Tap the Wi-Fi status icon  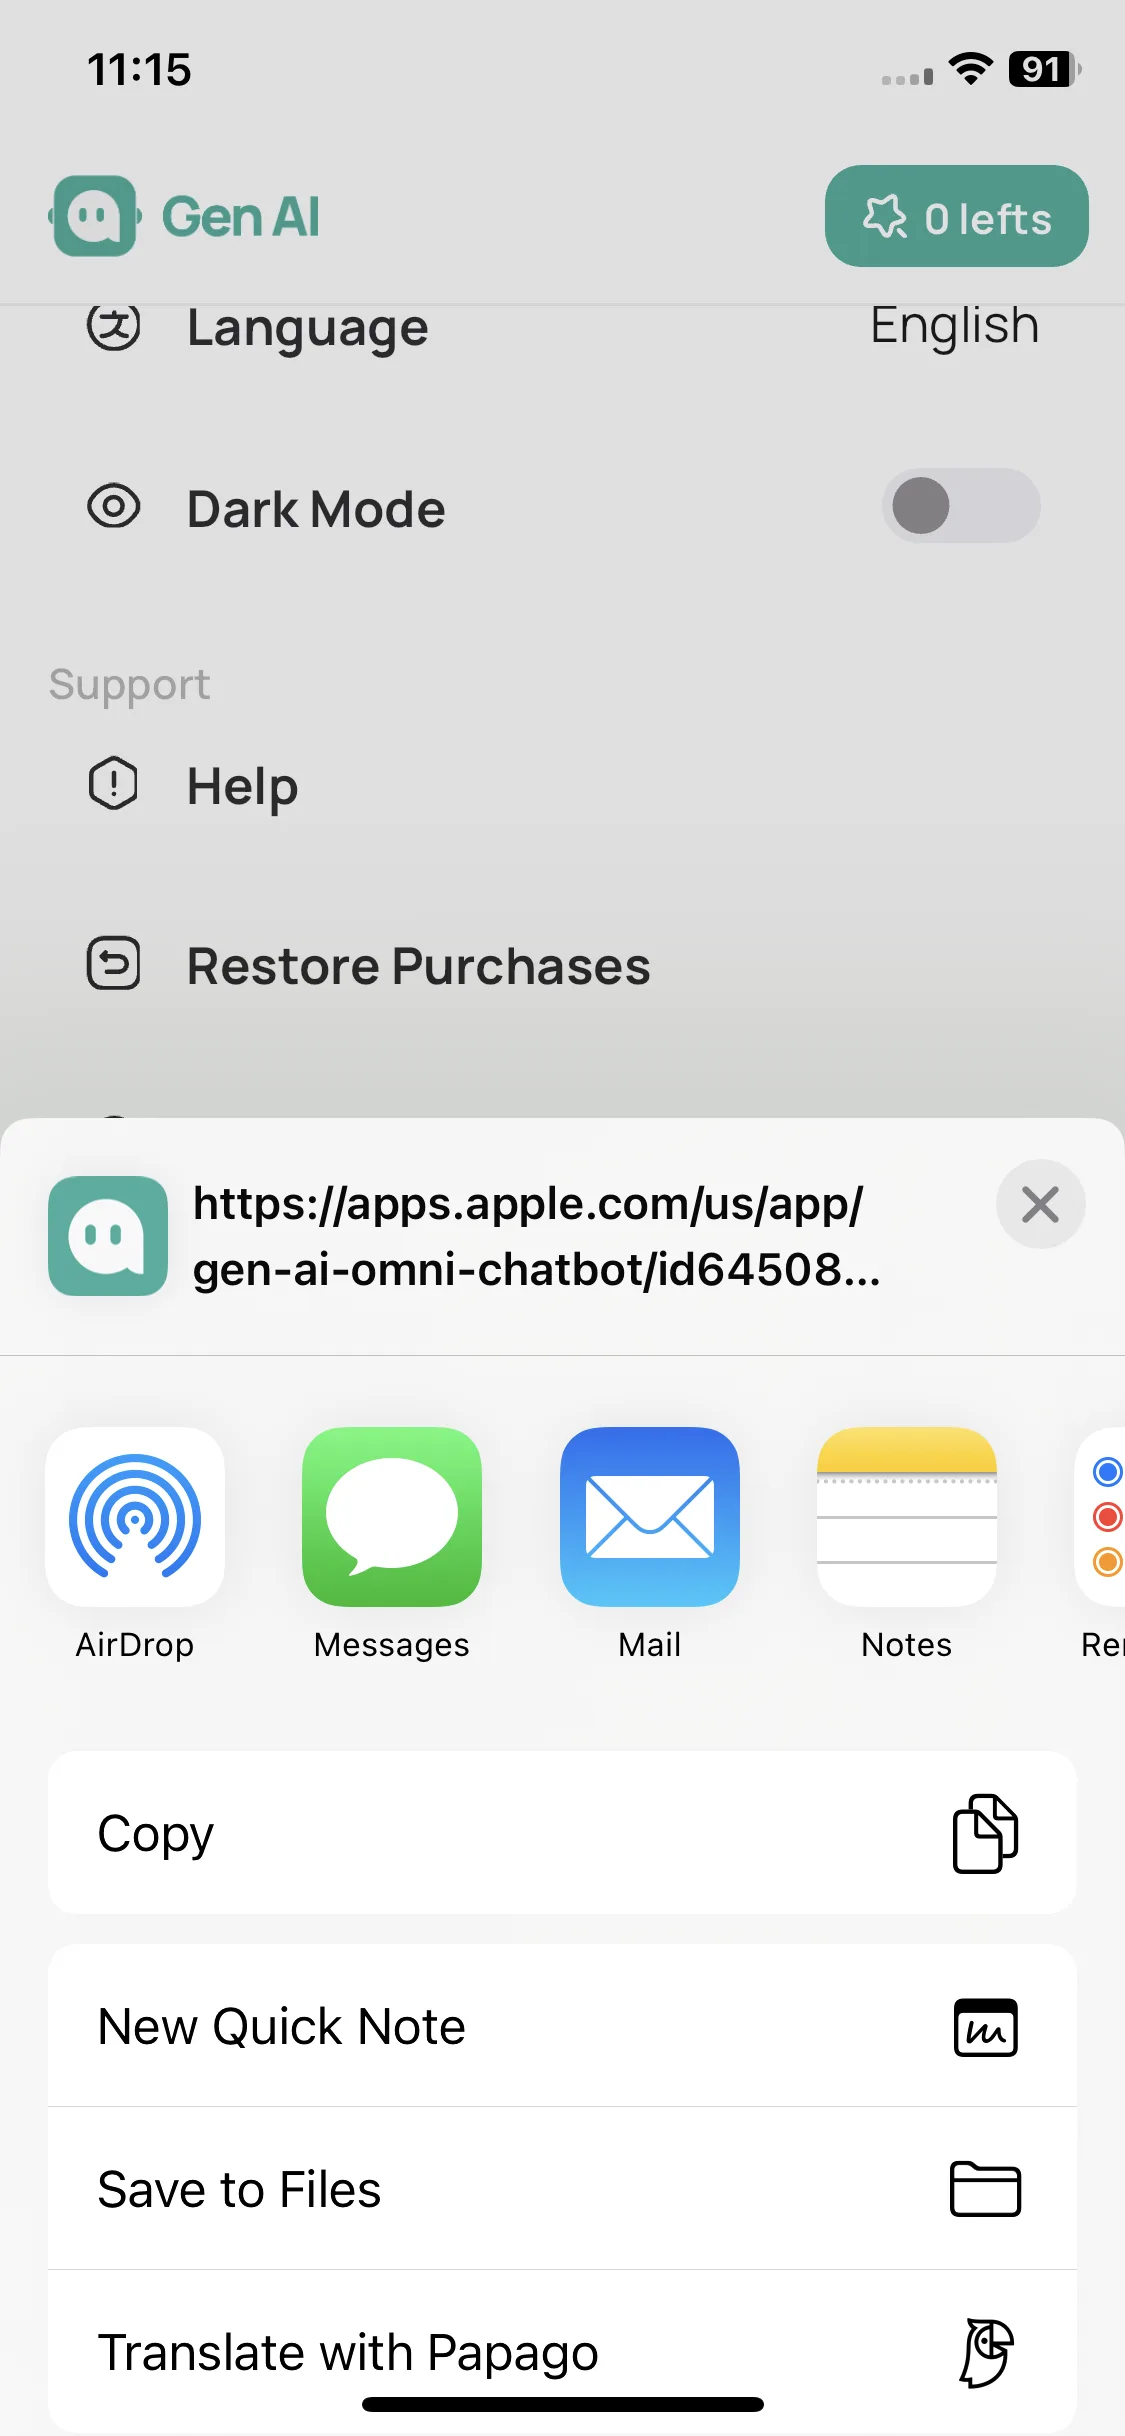[x=971, y=69]
